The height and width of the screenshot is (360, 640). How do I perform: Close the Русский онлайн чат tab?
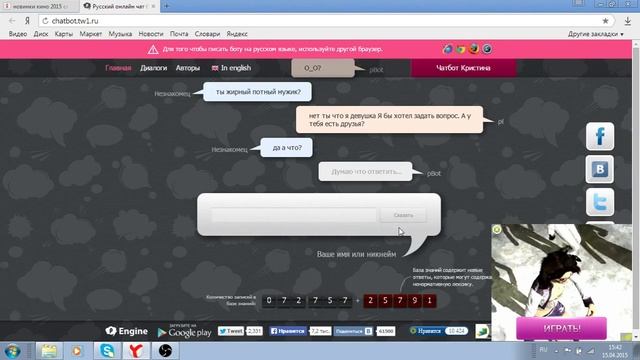(x=153, y=6)
